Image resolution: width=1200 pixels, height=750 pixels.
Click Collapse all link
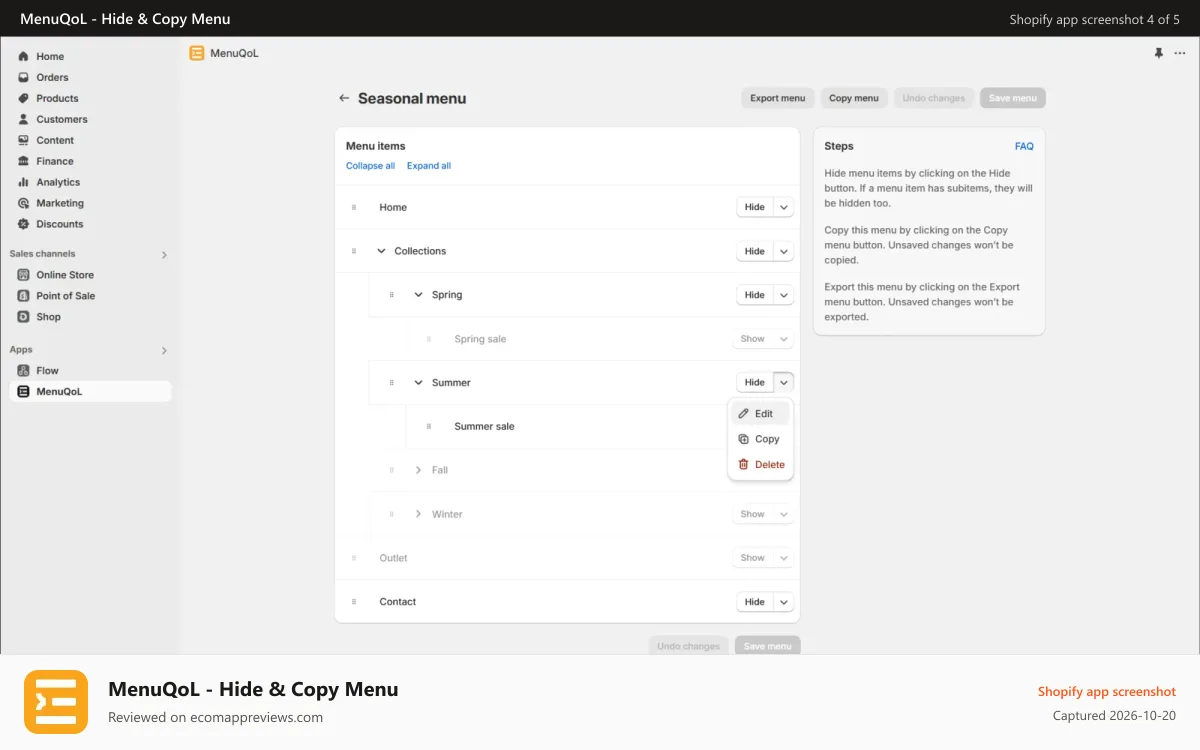(x=370, y=166)
